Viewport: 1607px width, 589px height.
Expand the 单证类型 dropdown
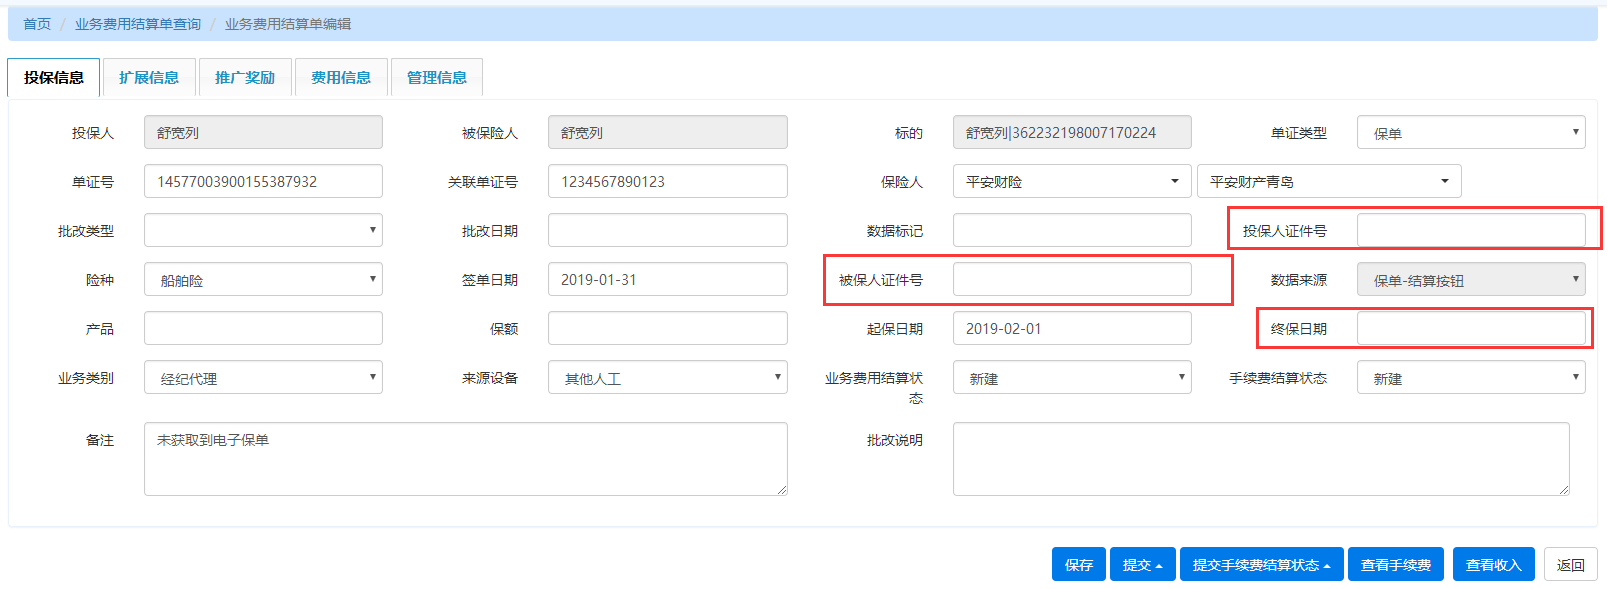point(1470,133)
